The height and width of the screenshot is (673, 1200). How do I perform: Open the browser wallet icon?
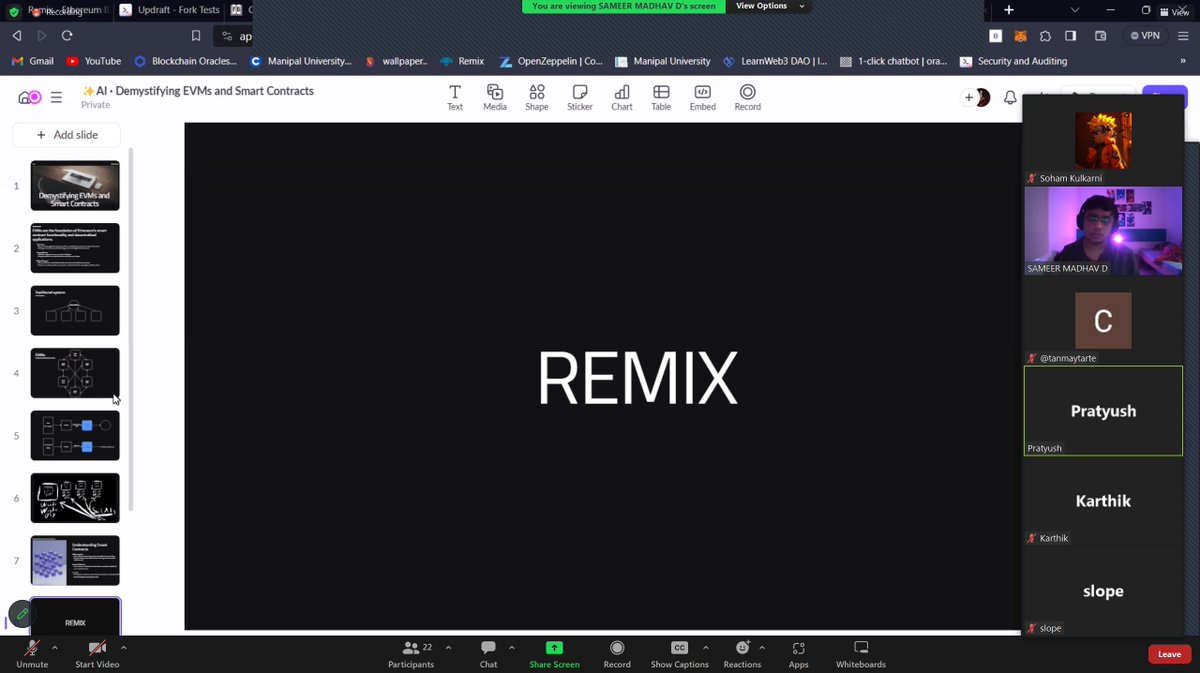1100,35
